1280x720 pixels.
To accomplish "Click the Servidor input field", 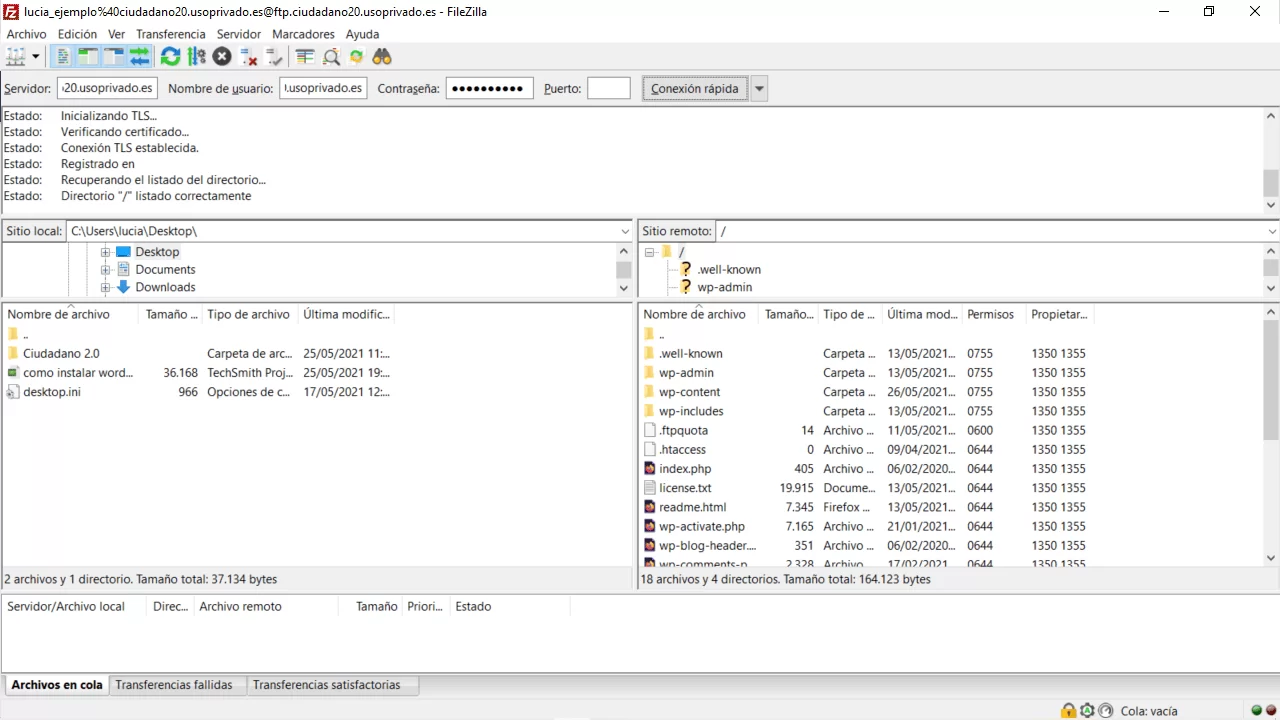I will pos(107,88).
